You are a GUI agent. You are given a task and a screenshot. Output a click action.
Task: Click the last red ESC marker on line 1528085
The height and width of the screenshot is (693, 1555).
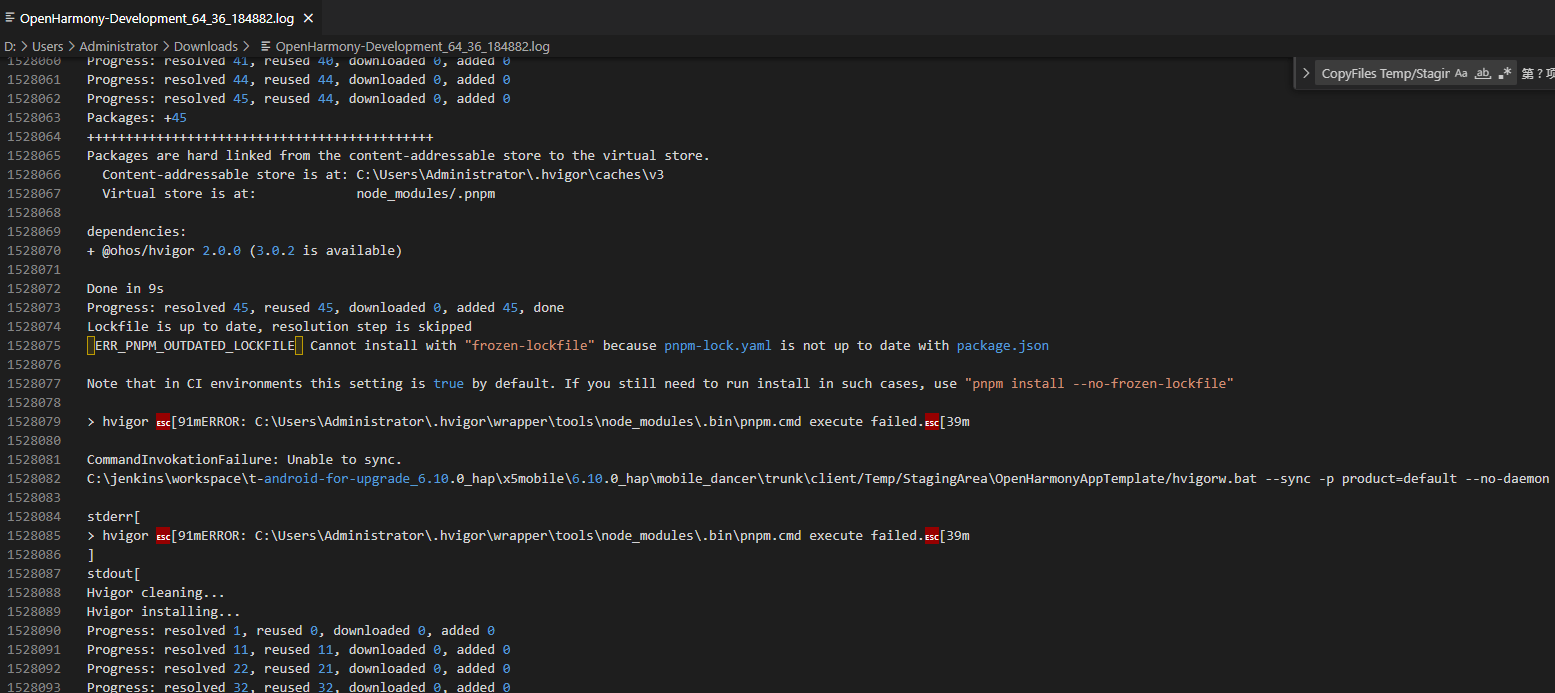pos(932,536)
